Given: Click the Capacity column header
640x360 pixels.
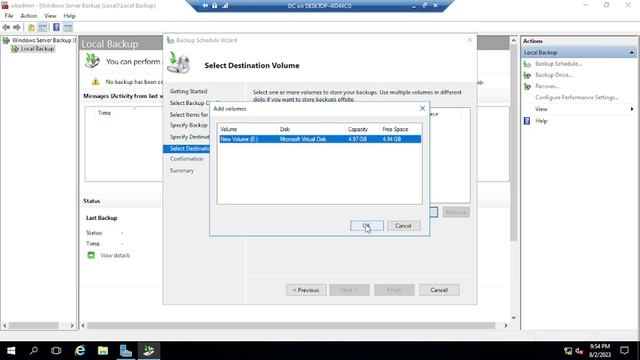Looking at the screenshot, I should (x=362, y=129).
